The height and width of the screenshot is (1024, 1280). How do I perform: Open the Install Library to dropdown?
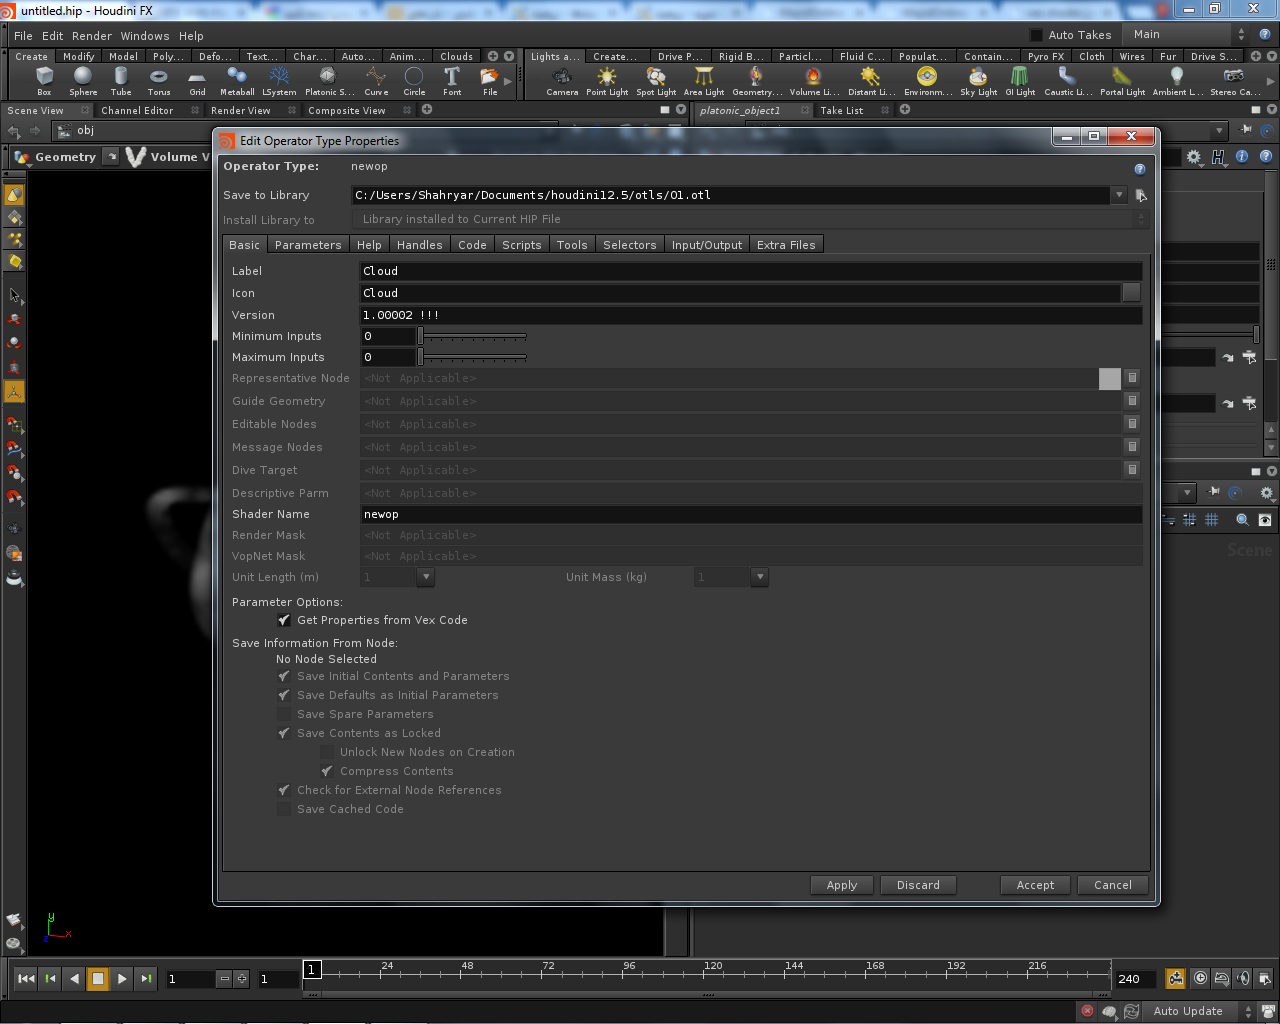tap(750, 219)
